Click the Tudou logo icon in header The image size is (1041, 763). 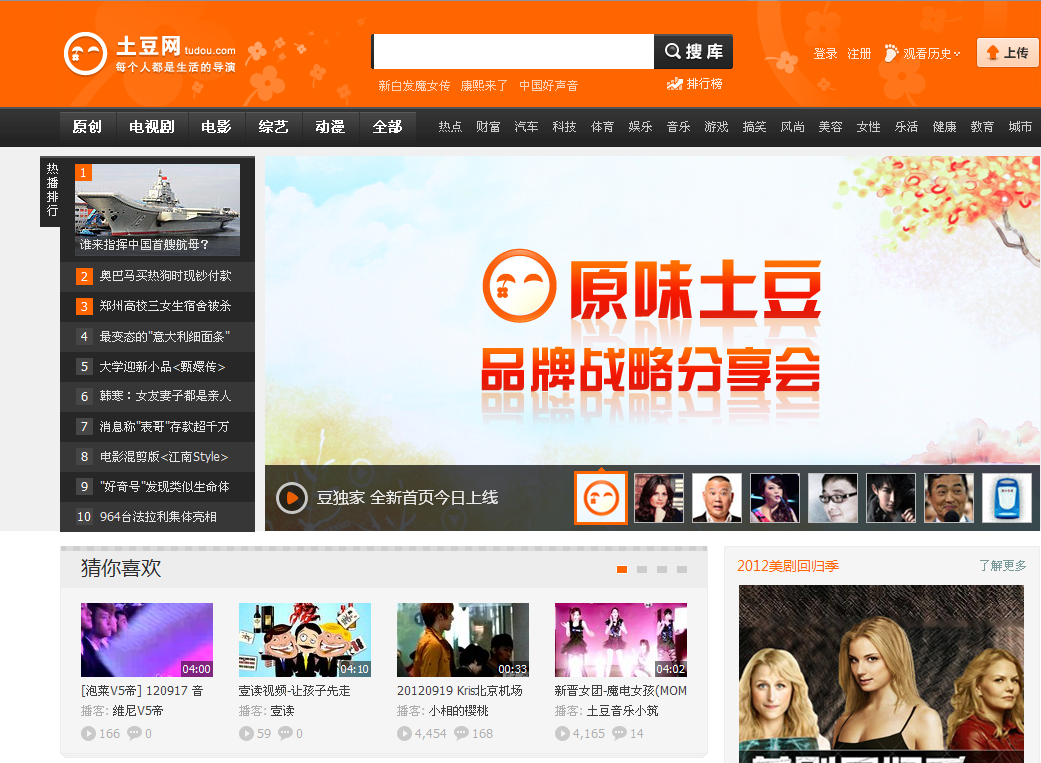[x=85, y=54]
